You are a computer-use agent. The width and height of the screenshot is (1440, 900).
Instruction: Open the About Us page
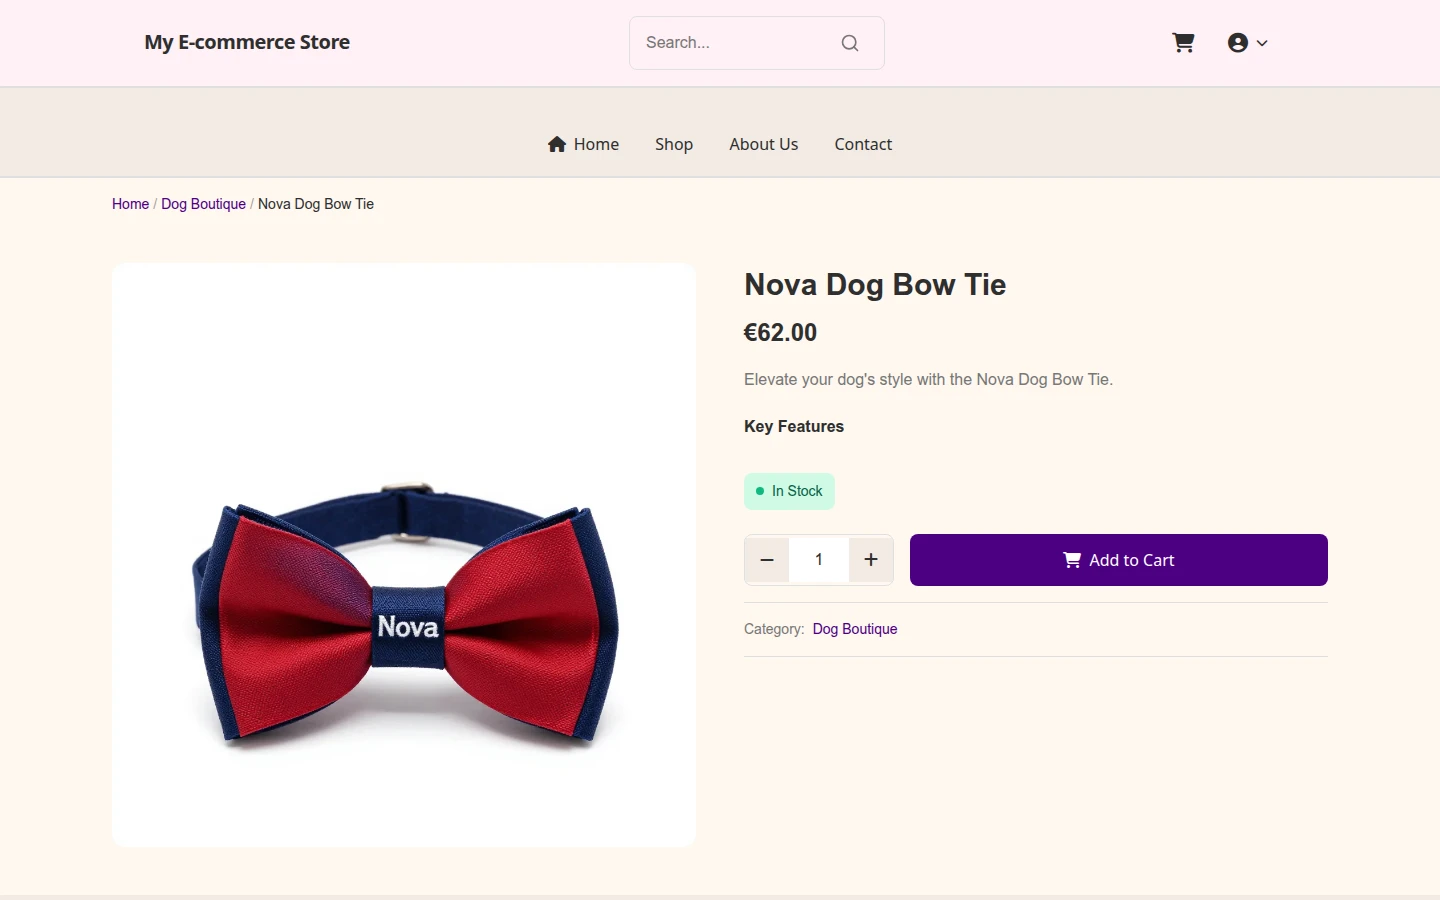click(x=764, y=144)
